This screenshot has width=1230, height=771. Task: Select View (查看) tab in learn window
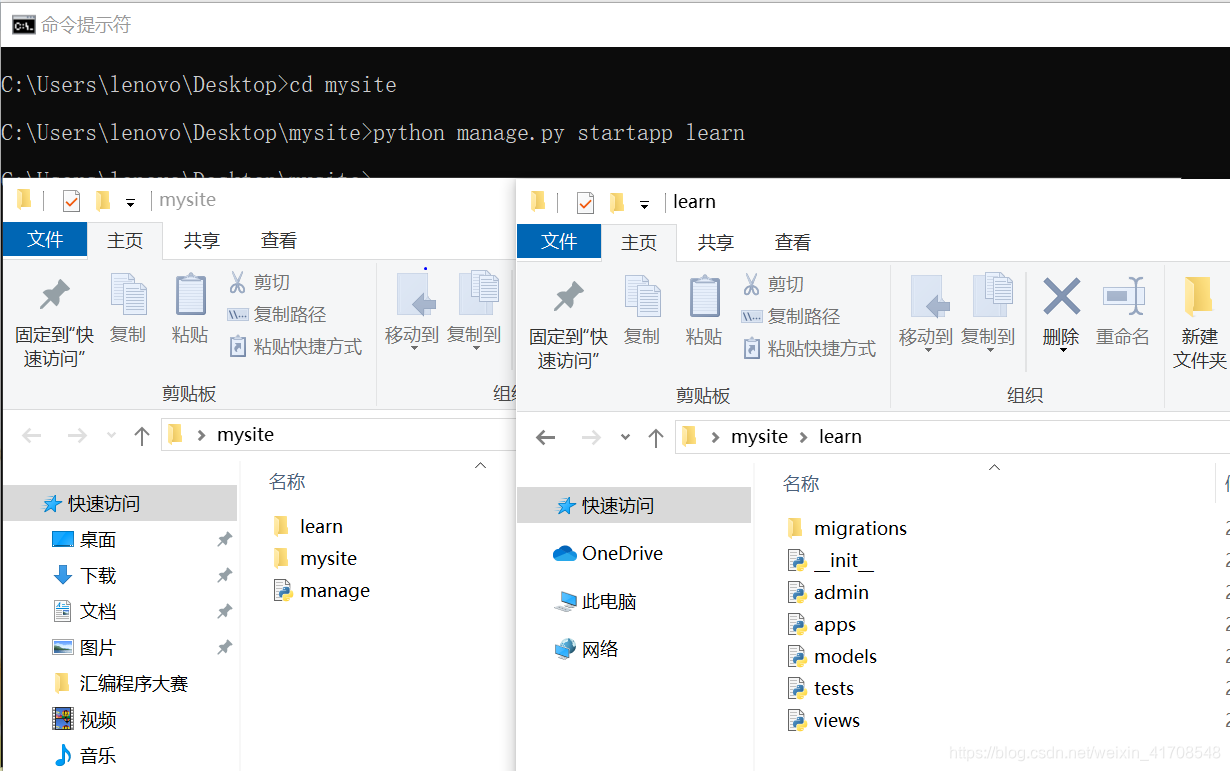click(x=793, y=243)
